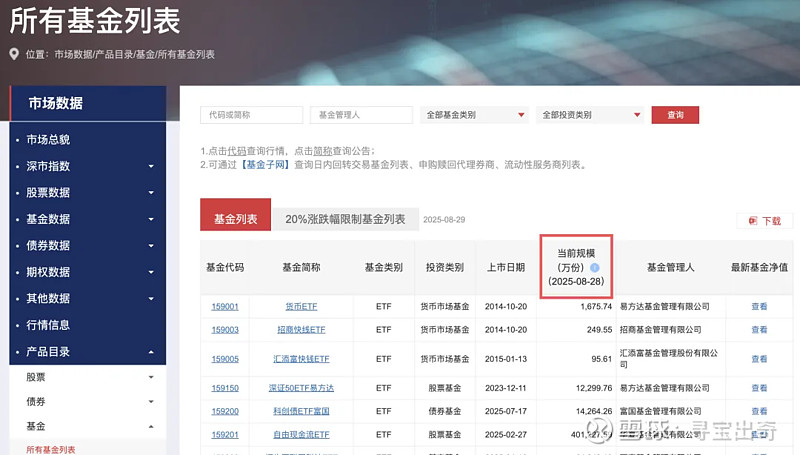Click the 基金代码 column header
Screen dimensions: 800x455
pos(225,267)
